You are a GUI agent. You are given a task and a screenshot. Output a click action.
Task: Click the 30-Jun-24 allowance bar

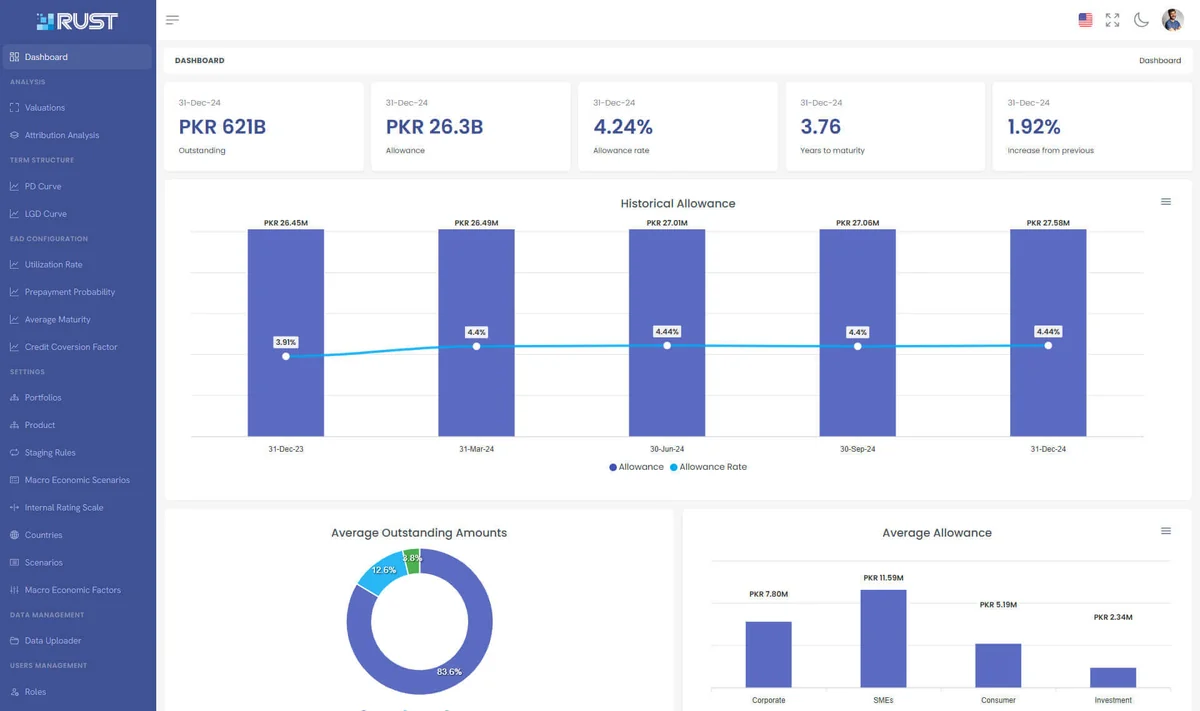click(x=667, y=333)
